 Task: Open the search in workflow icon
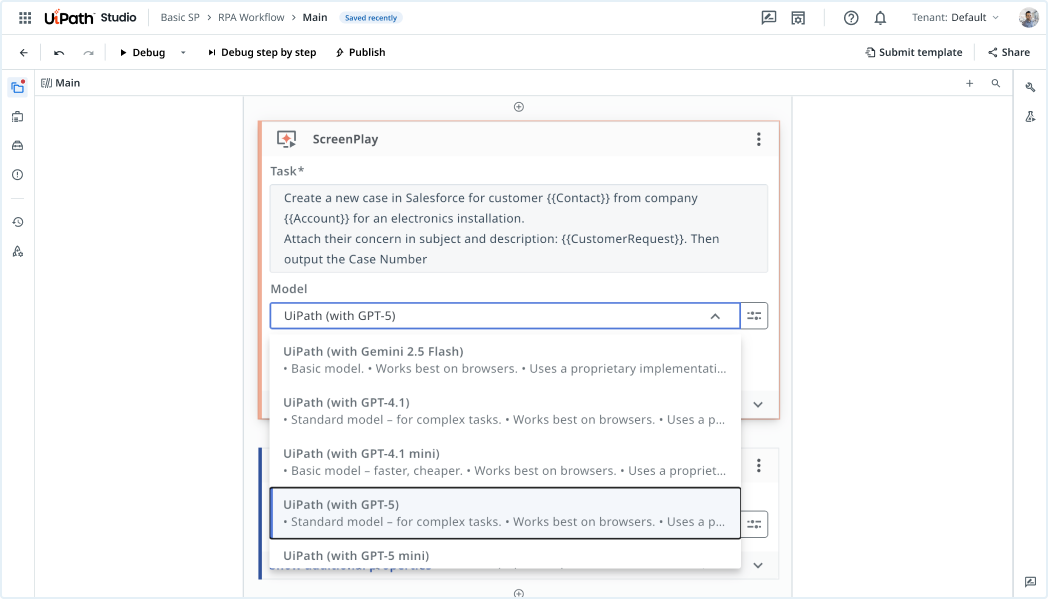(x=996, y=84)
